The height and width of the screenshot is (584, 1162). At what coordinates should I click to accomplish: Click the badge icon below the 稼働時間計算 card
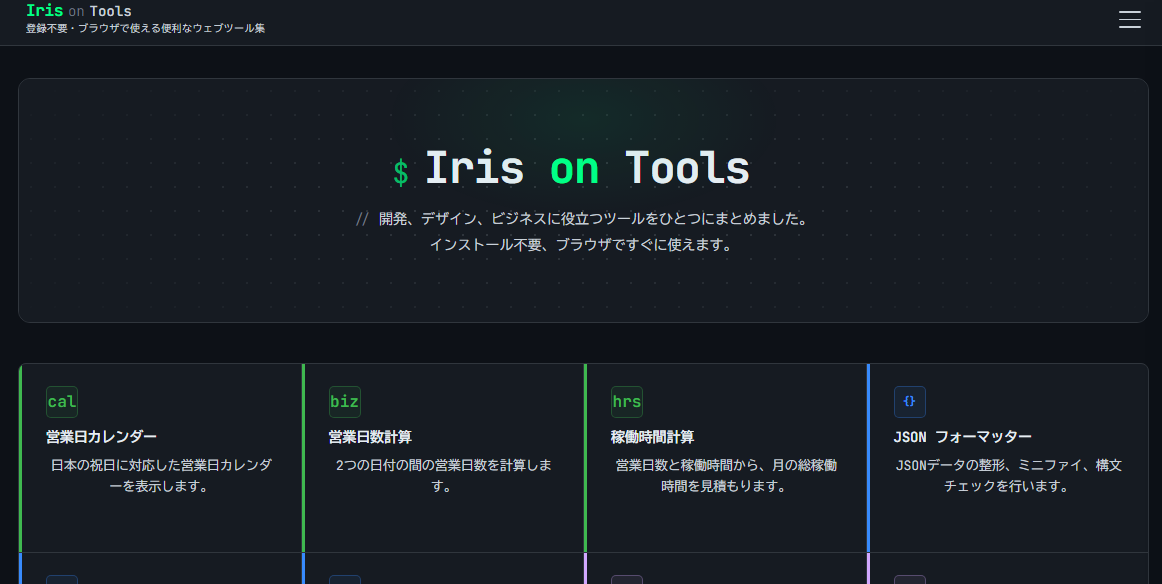pyautogui.click(x=626, y=580)
